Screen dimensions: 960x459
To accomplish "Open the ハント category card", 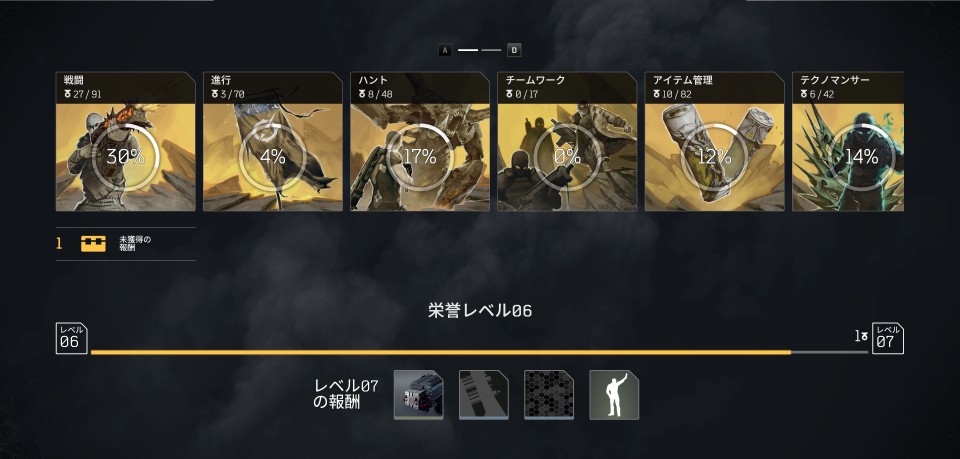I will click(x=420, y=141).
